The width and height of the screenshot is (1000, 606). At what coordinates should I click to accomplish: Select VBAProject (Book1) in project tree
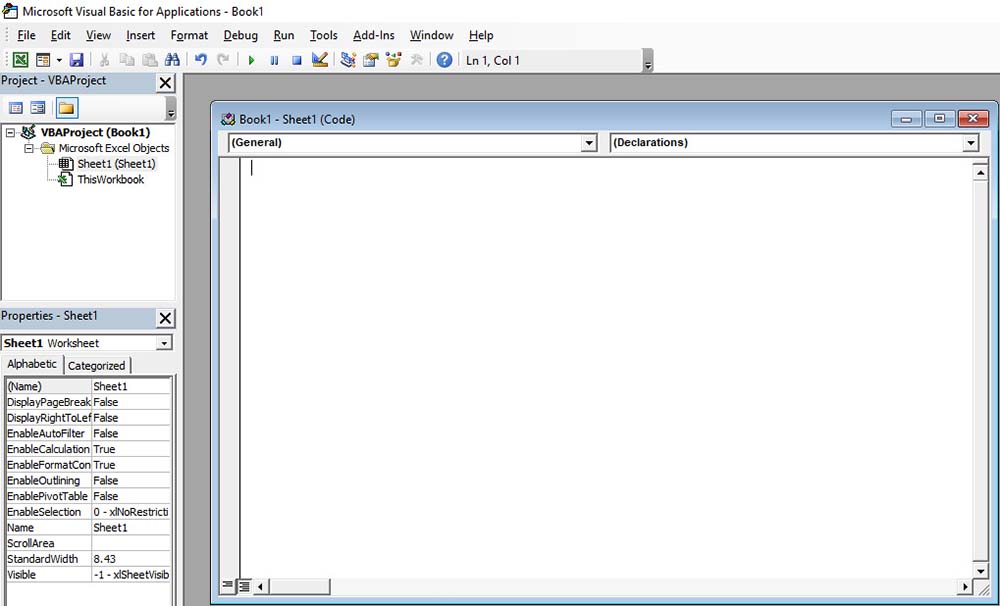[95, 132]
